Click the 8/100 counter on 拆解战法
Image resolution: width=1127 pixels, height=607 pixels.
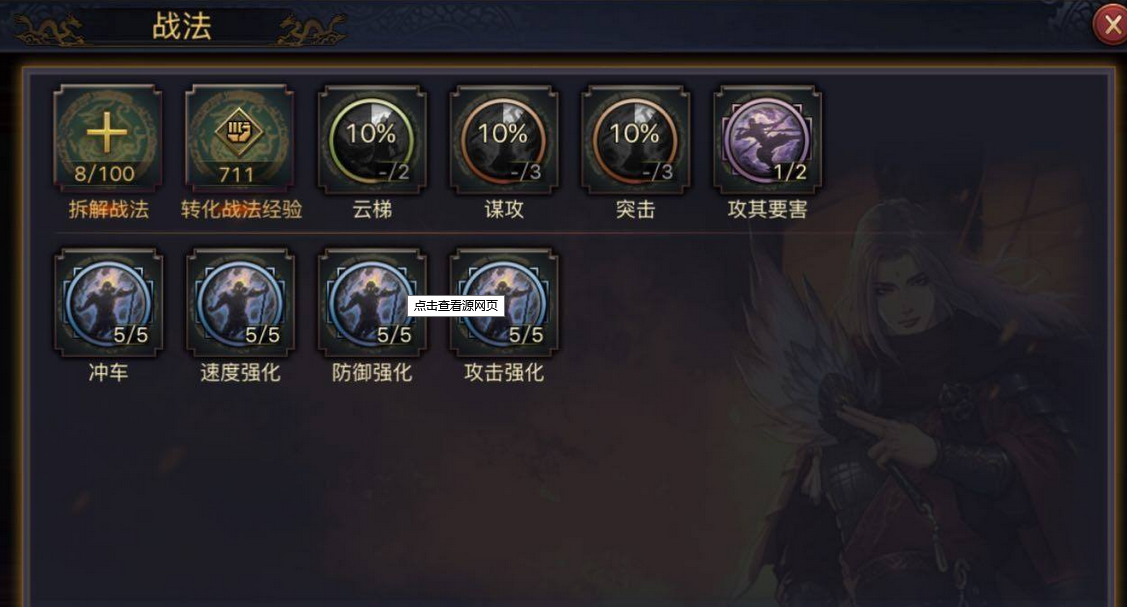pos(105,174)
